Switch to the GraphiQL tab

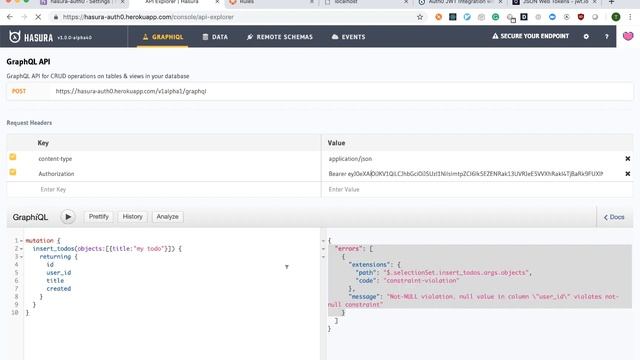[x=162, y=37]
